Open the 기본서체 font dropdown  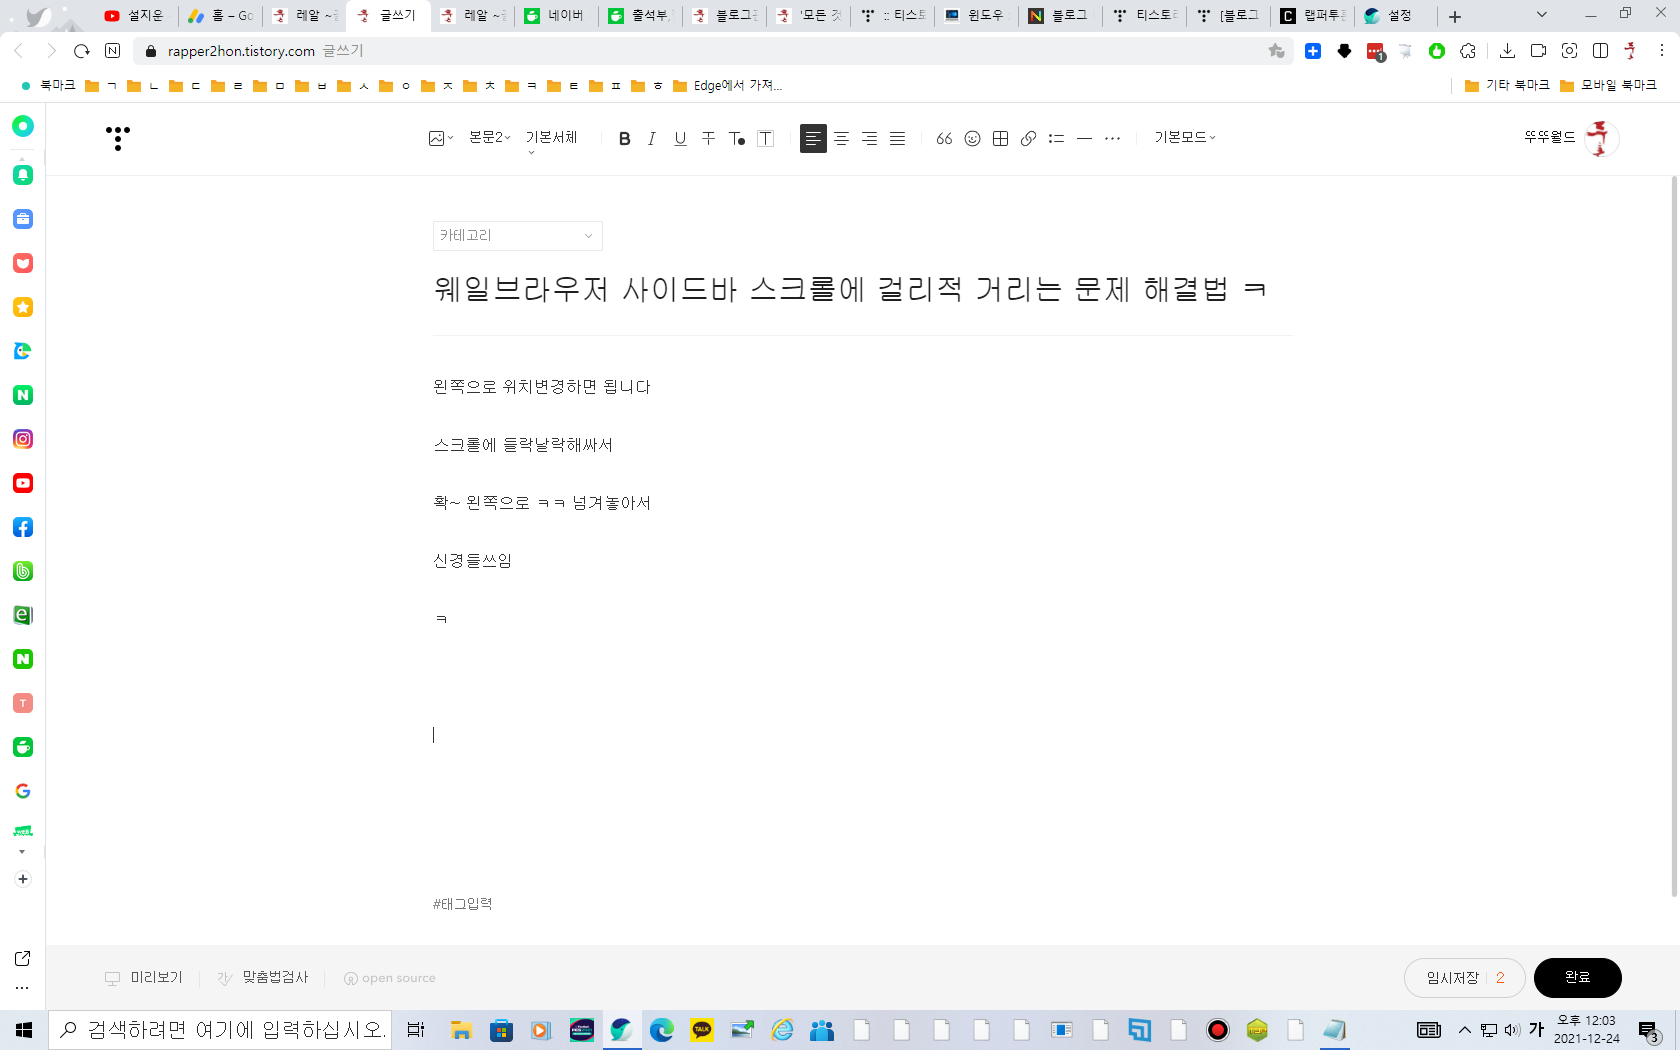pyautogui.click(x=552, y=138)
